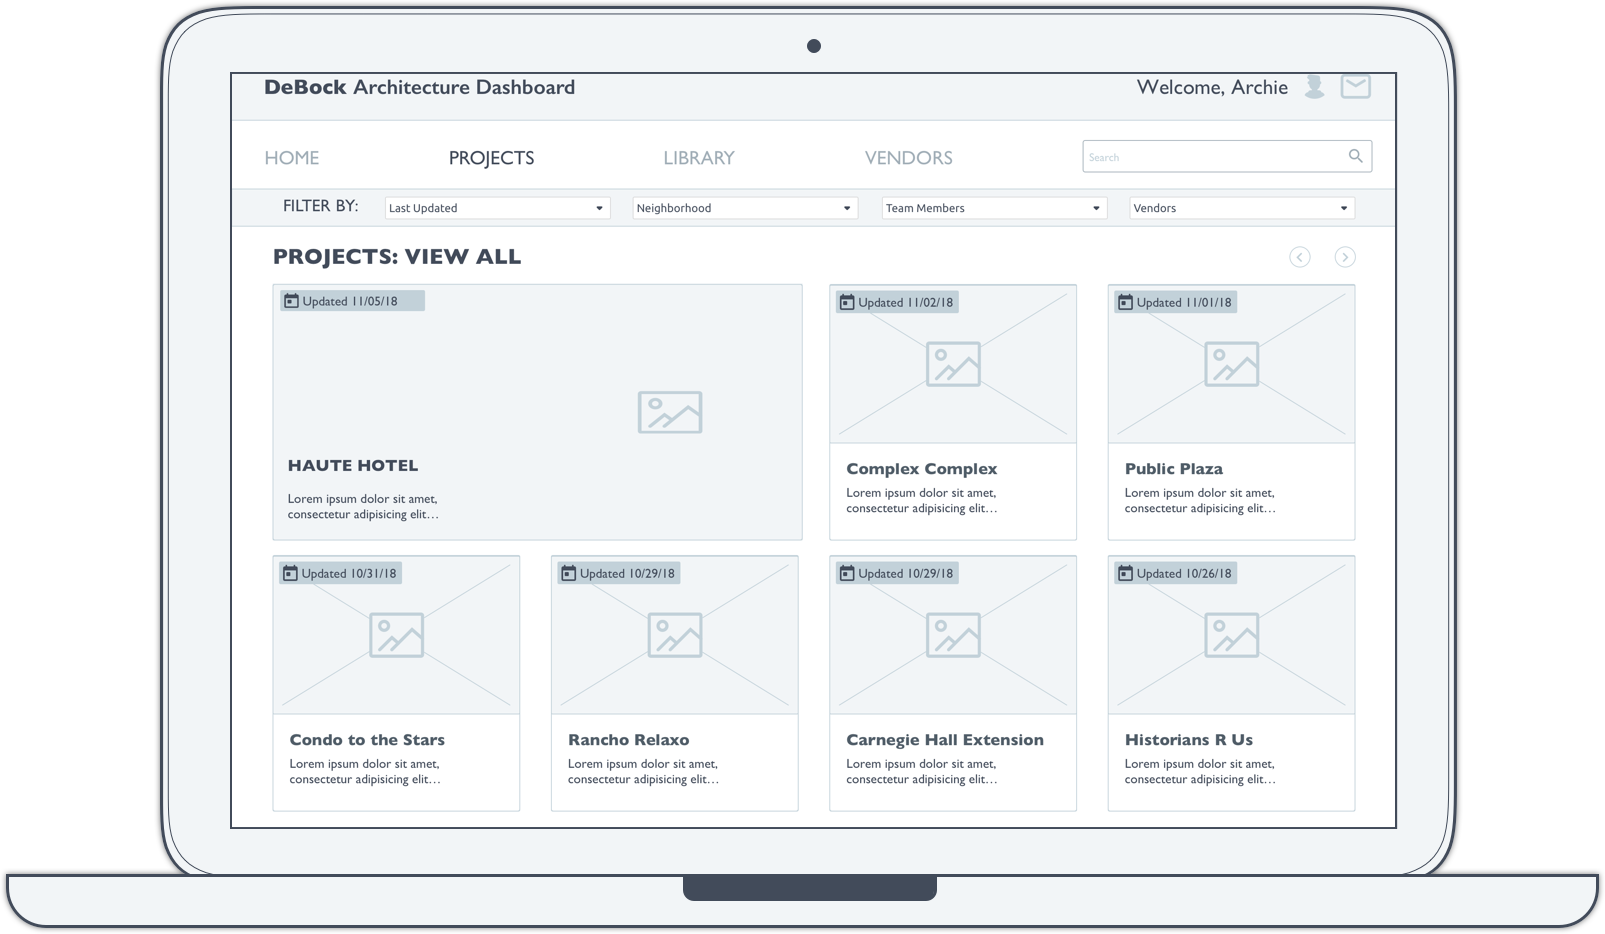Screen dimensions: 1605x934
Task: Click calendar icon on Condo to the Stars card
Action: click(290, 573)
